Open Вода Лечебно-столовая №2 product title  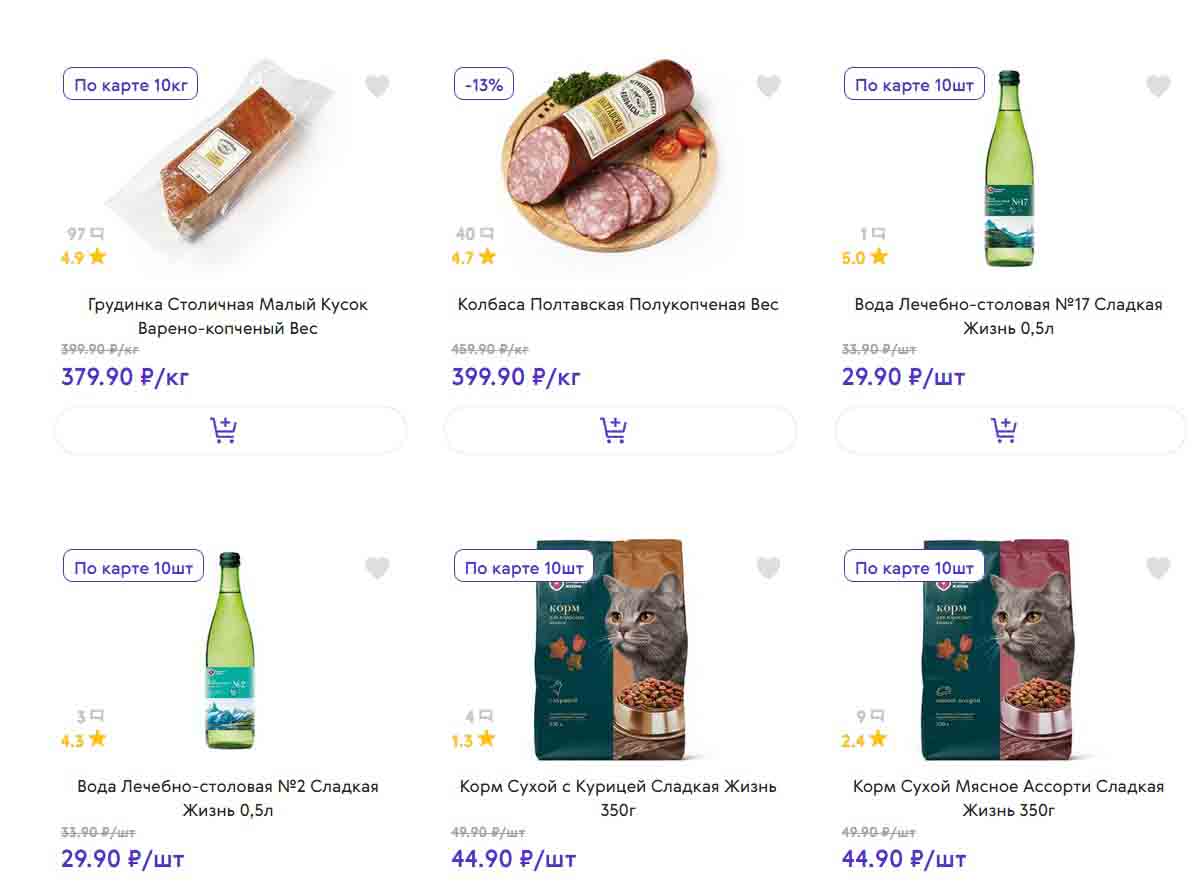click(x=228, y=798)
